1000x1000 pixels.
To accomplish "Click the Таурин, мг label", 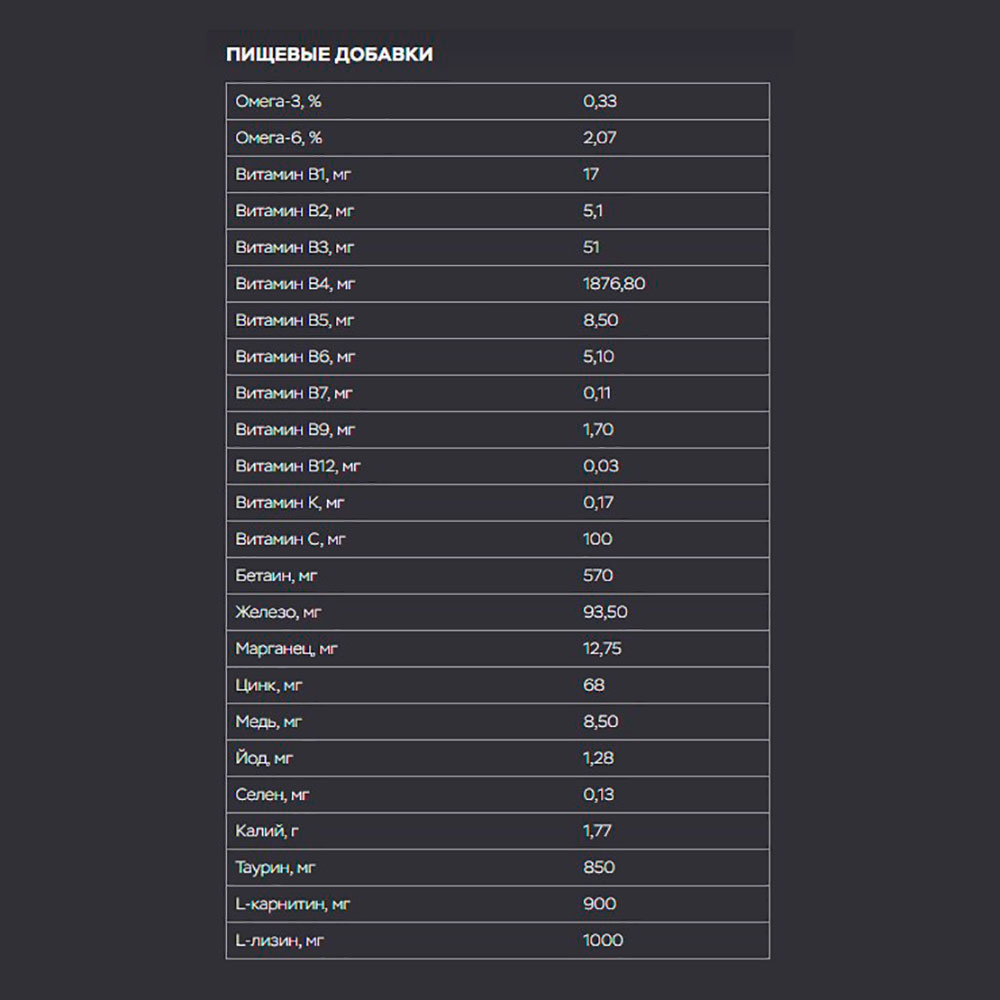I will pos(275,867).
